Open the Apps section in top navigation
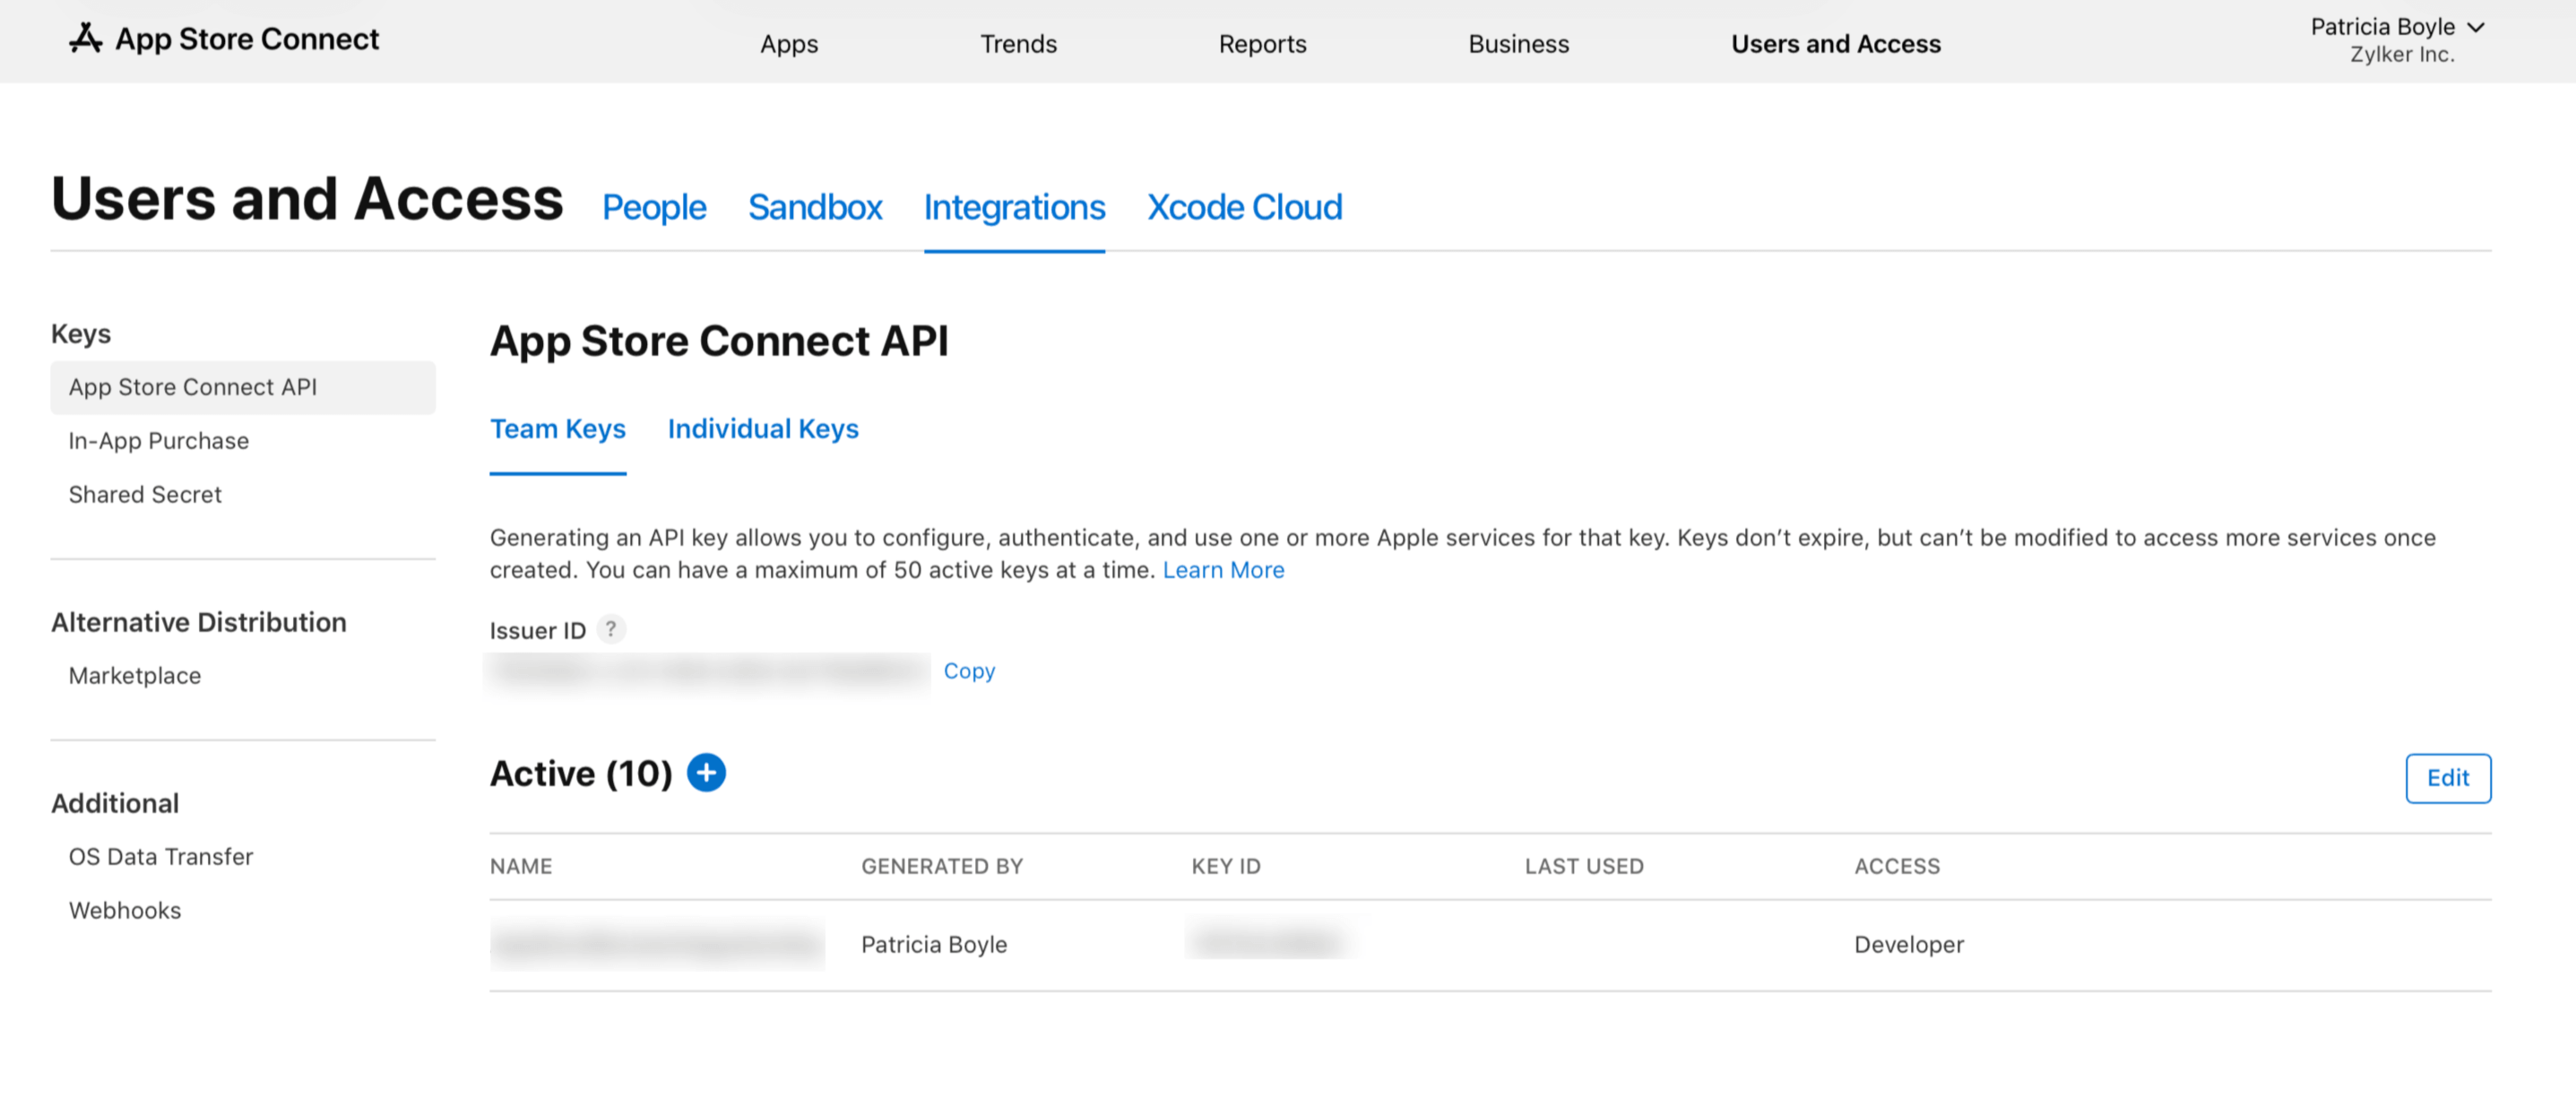The height and width of the screenshot is (1099, 2576). click(x=789, y=44)
